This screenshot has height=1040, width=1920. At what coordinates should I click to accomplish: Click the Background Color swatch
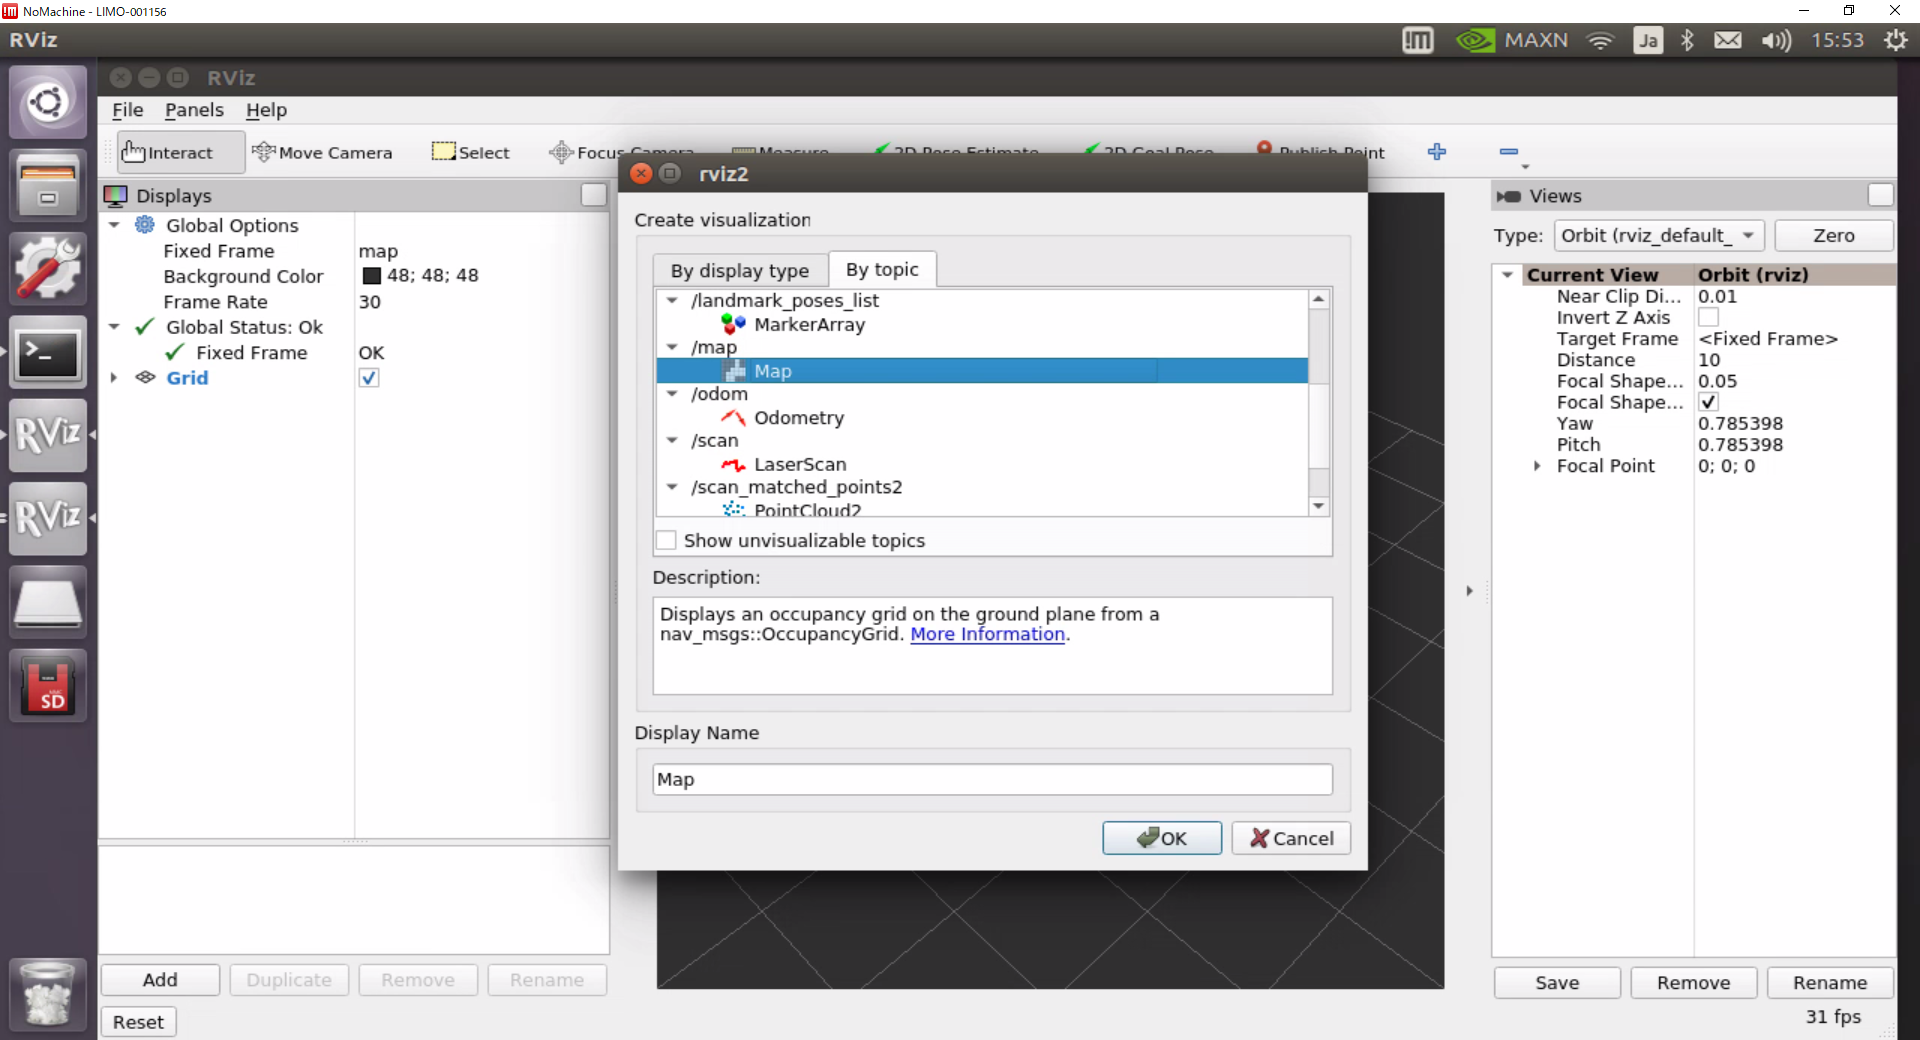pyautogui.click(x=372, y=276)
